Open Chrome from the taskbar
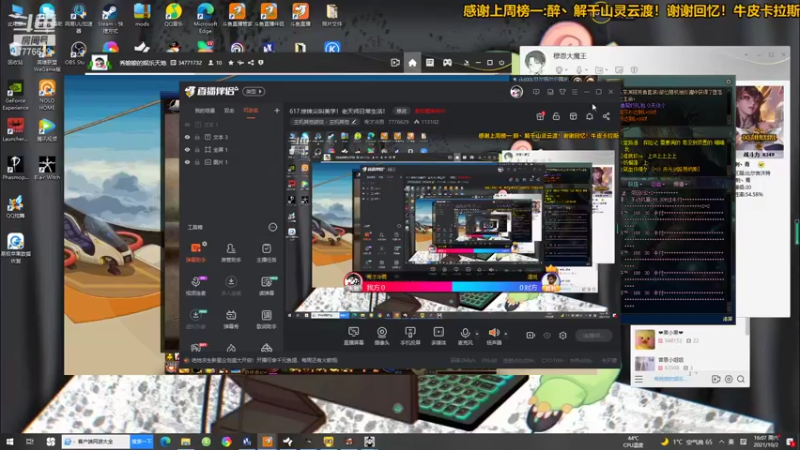 coord(227,441)
